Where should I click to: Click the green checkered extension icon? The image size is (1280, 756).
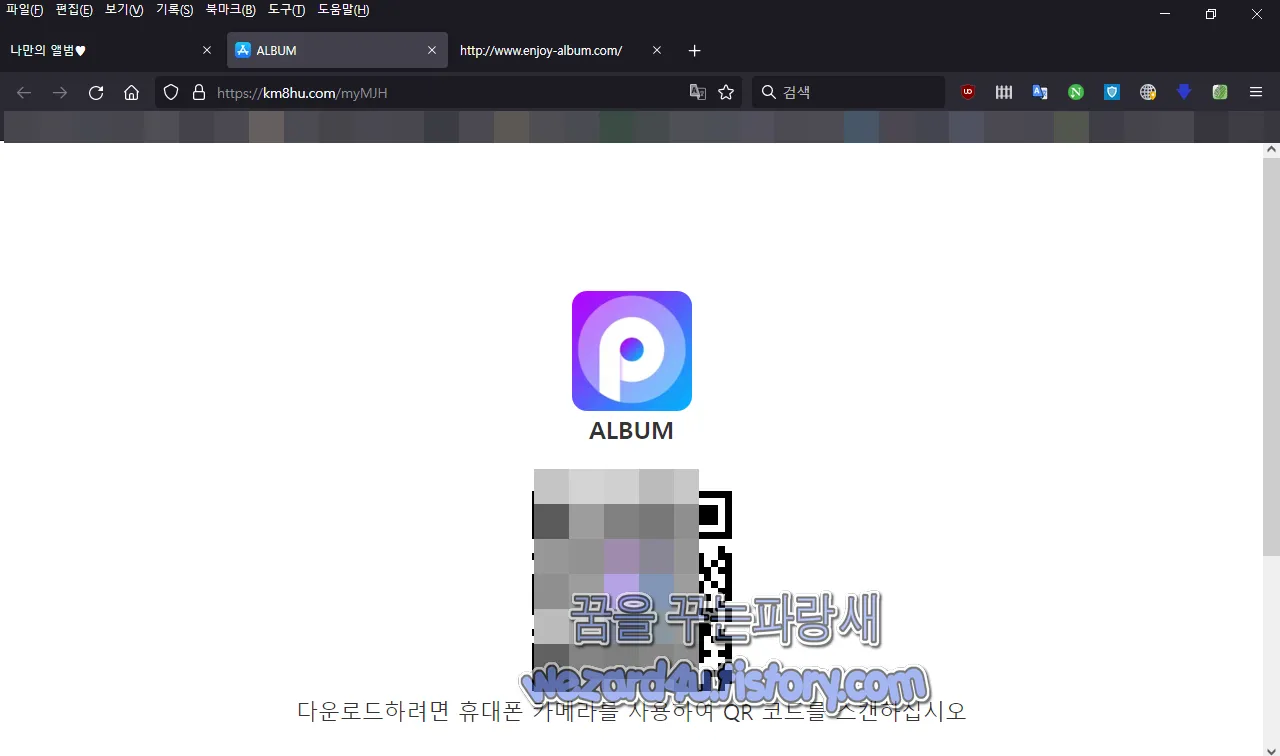point(1220,92)
